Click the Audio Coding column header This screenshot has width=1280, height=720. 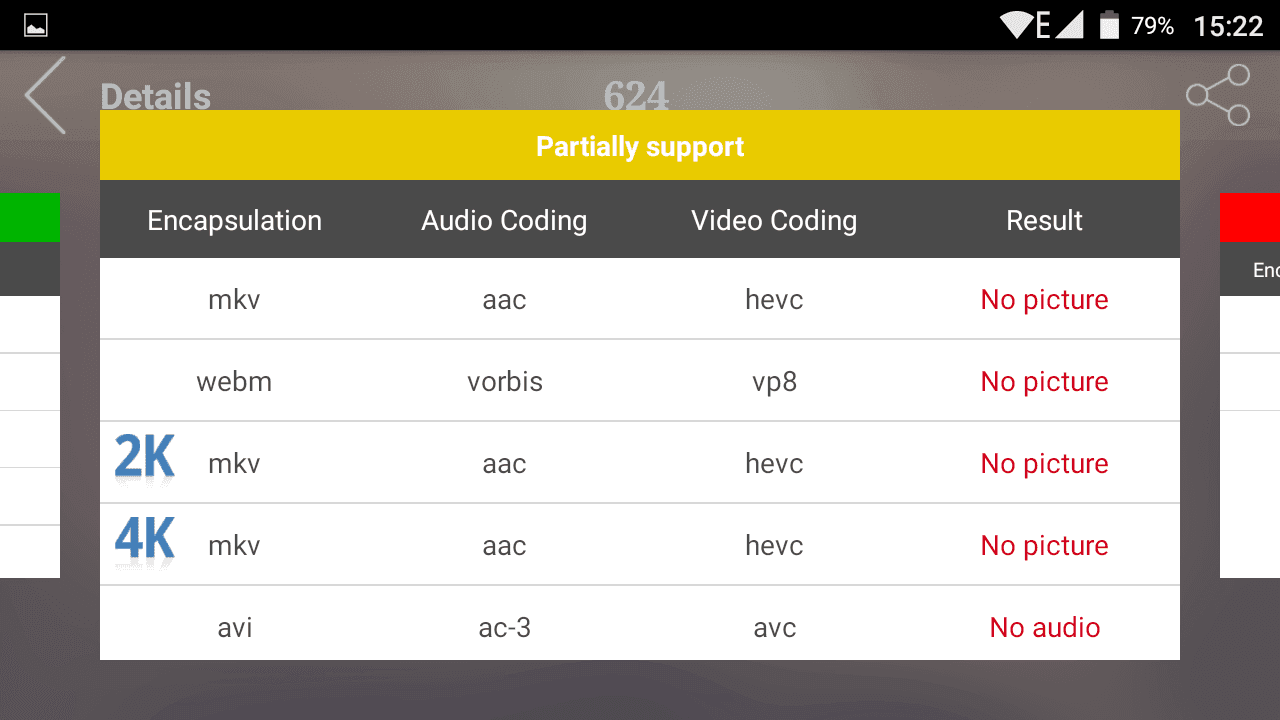tap(504, 221)
